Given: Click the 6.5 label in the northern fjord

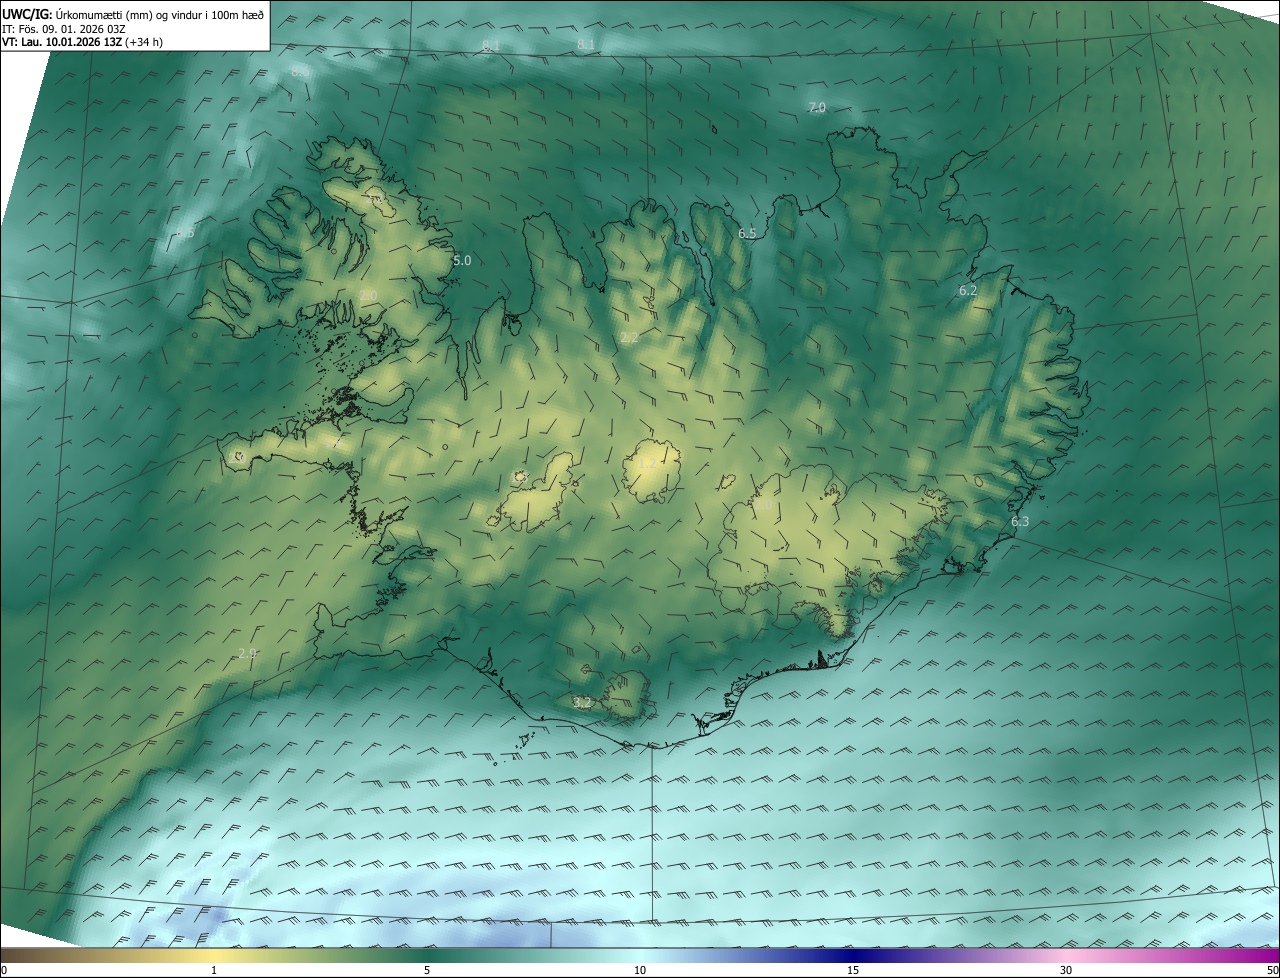Looking at the screenshot, I should coord(747,233).
